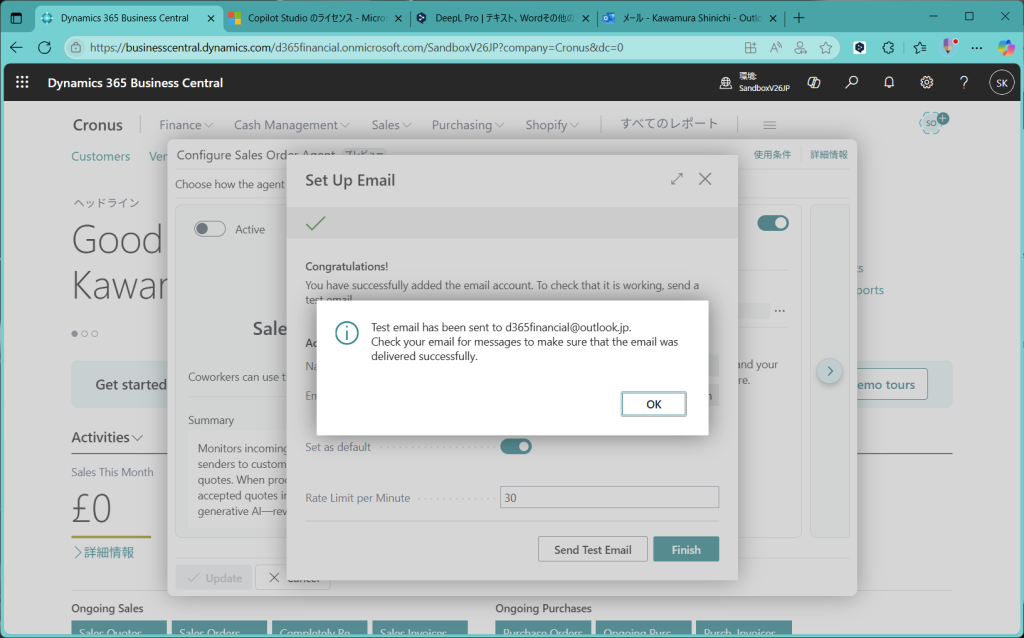Go back in the browser

coord(16,47)
